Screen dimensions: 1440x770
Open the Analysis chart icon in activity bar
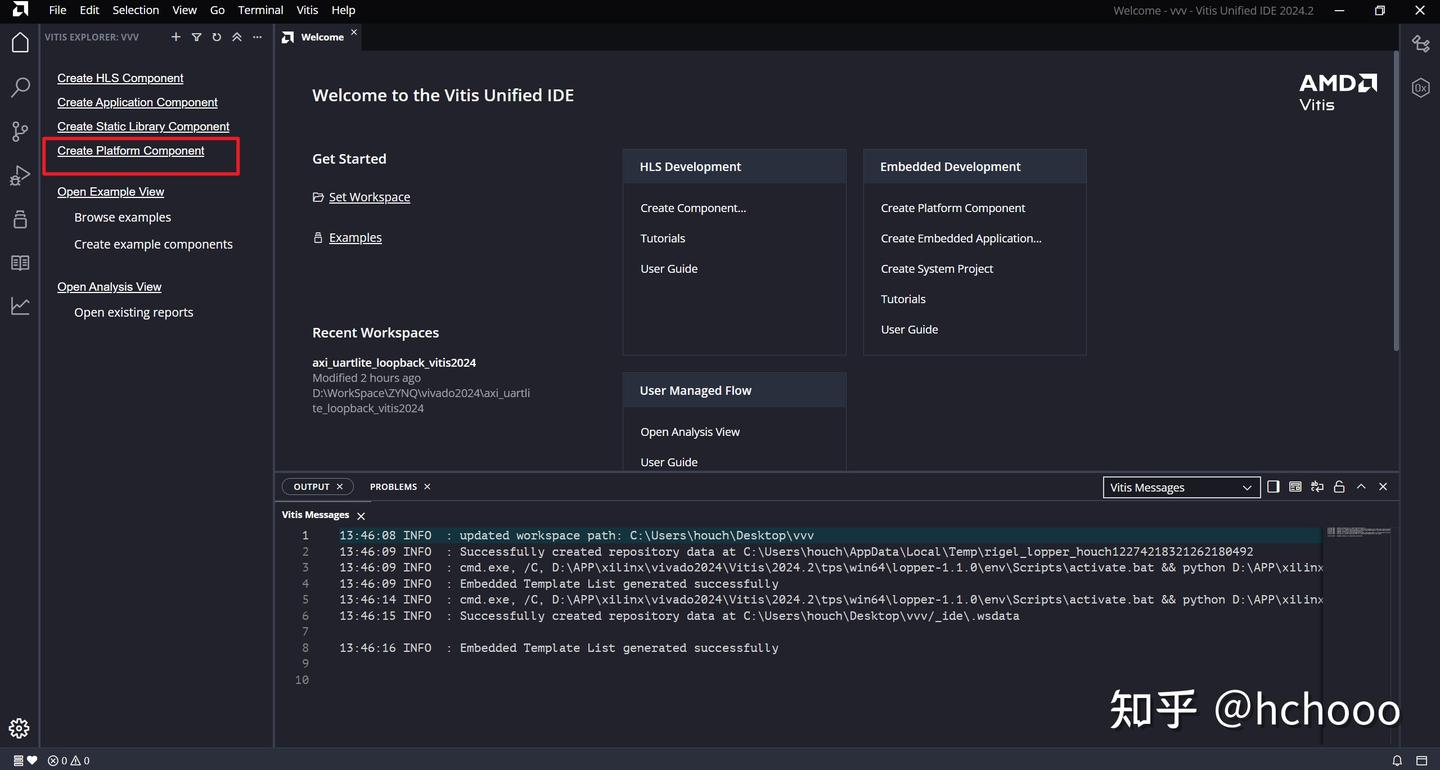(x=20, y=306)
